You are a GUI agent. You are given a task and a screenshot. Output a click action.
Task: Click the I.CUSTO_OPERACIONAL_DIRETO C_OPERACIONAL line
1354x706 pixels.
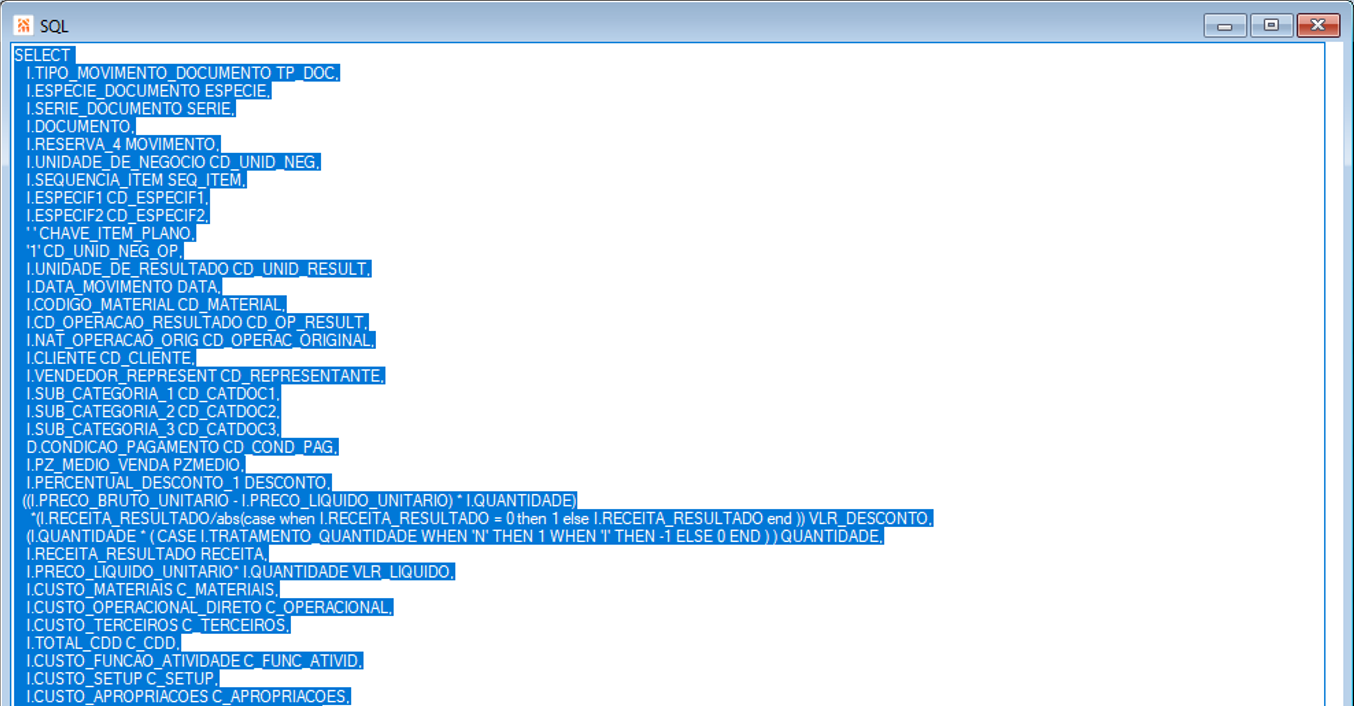pyautogui.click(x=210, y=607)
